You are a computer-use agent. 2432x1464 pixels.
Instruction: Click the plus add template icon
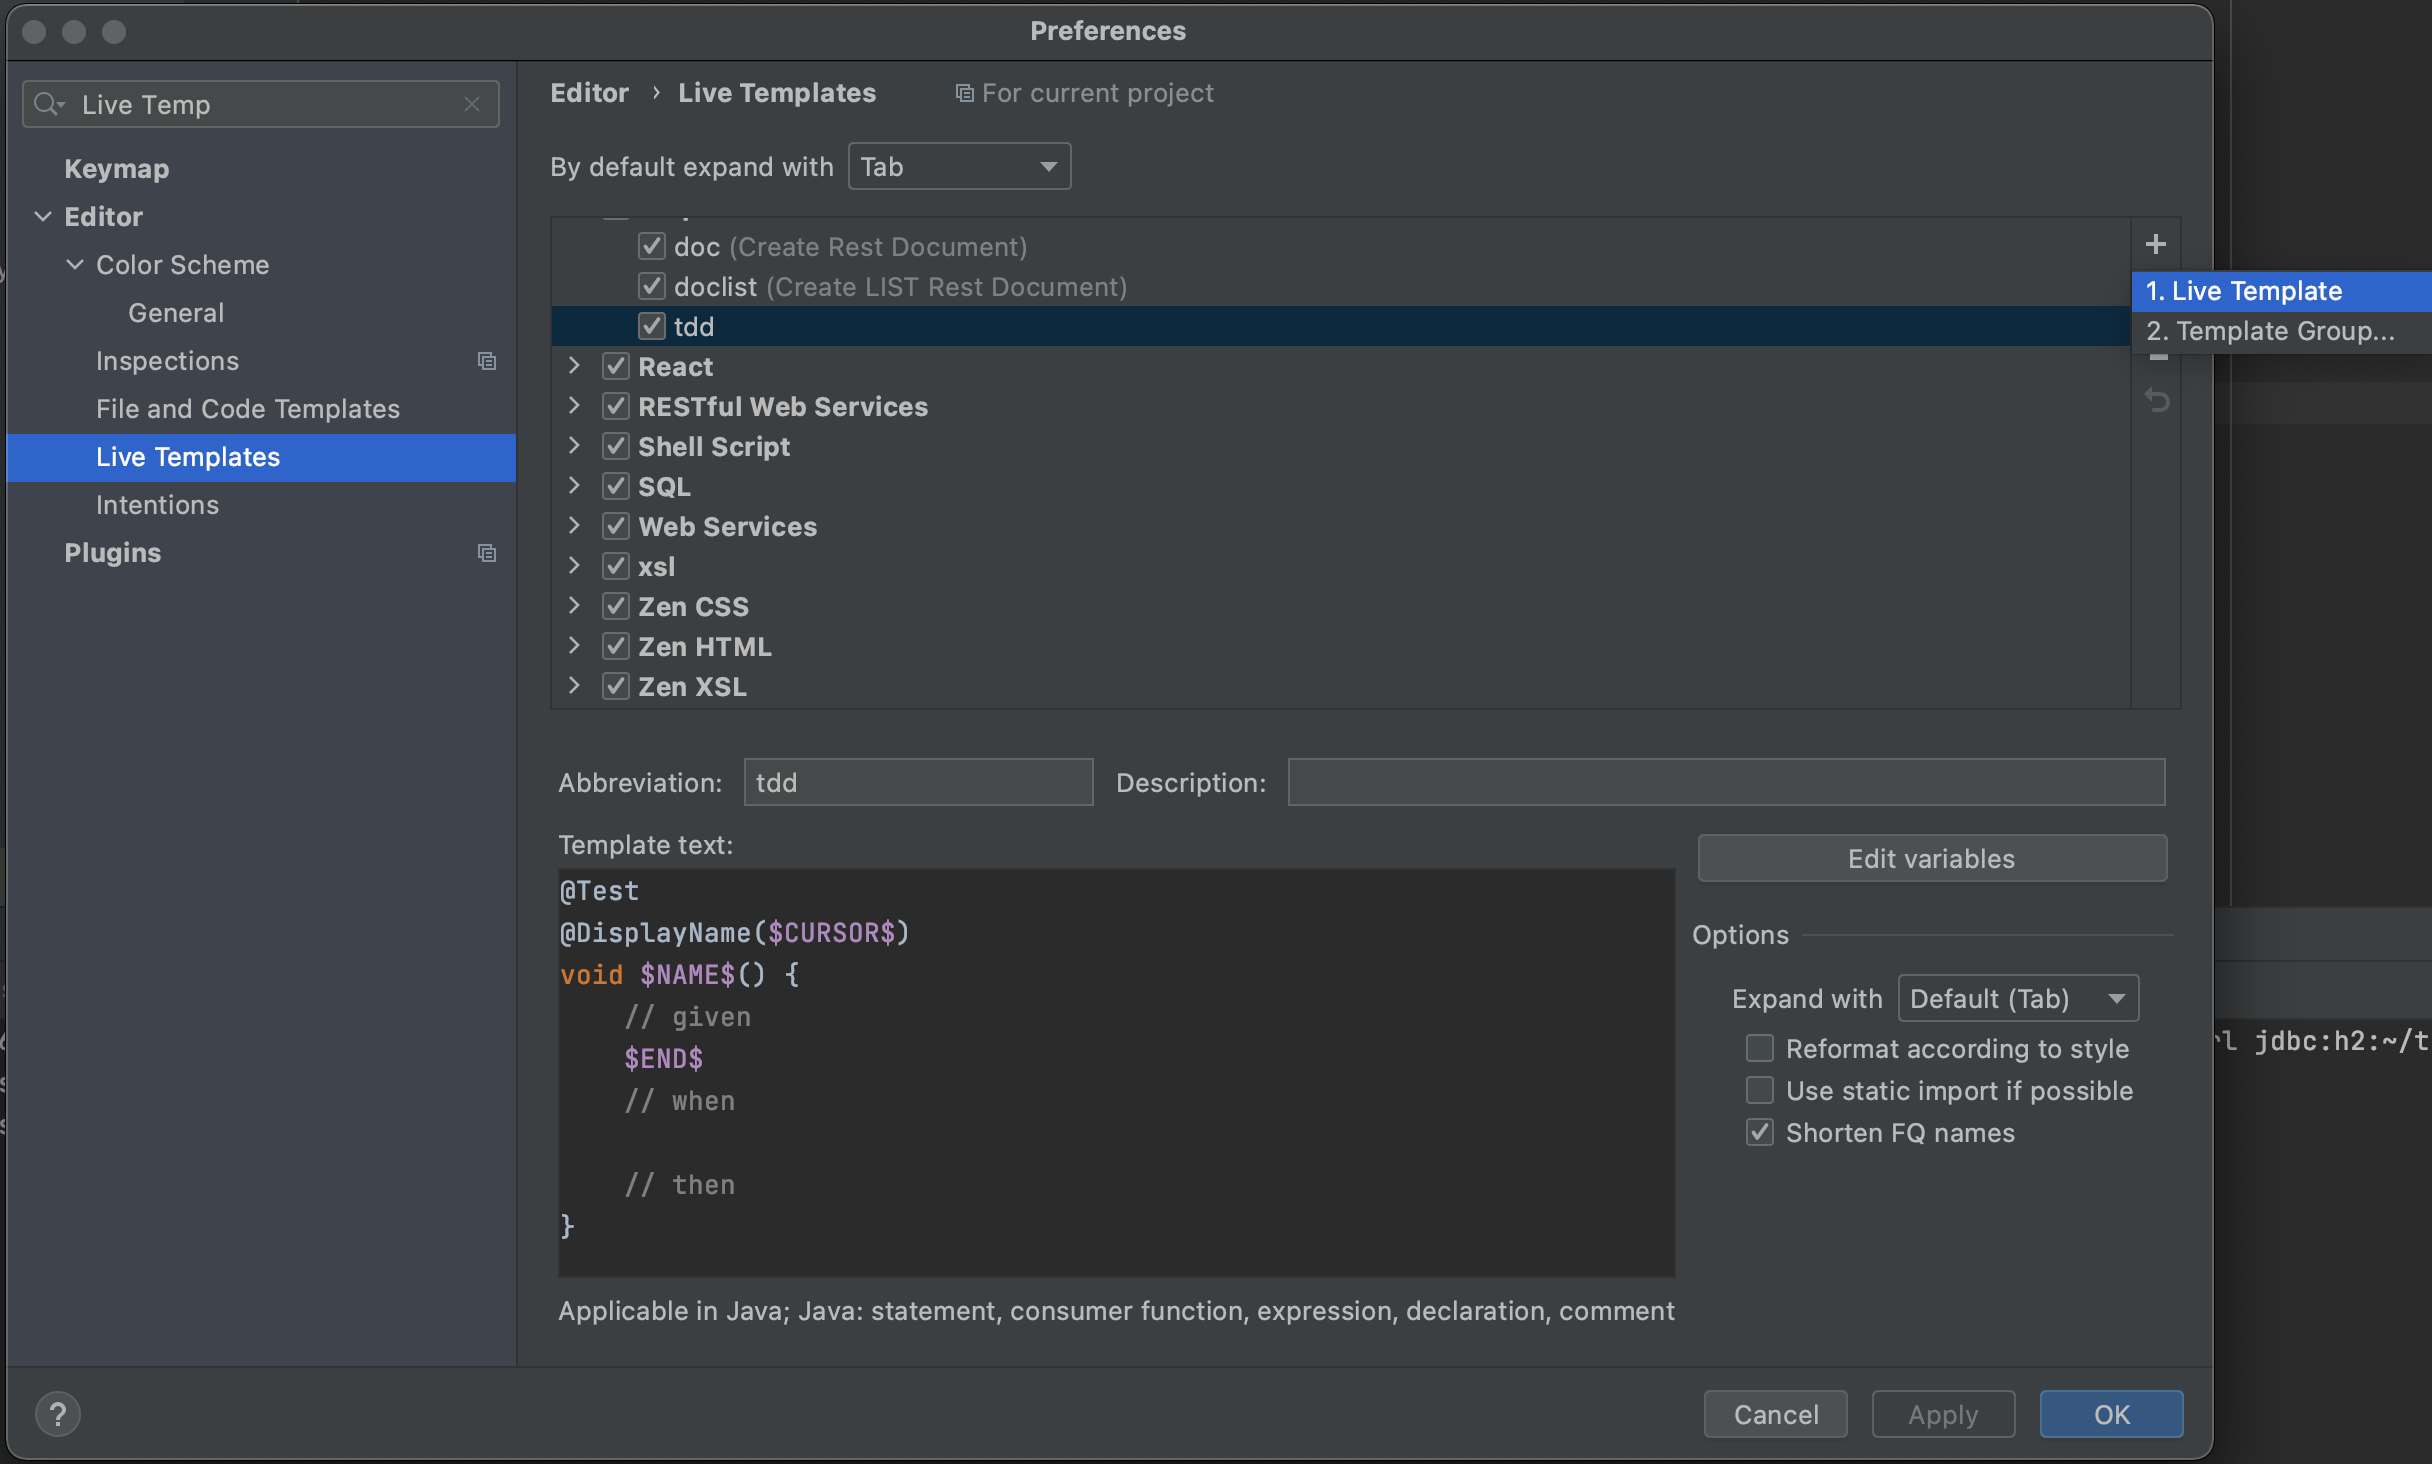click(2155, 244)
